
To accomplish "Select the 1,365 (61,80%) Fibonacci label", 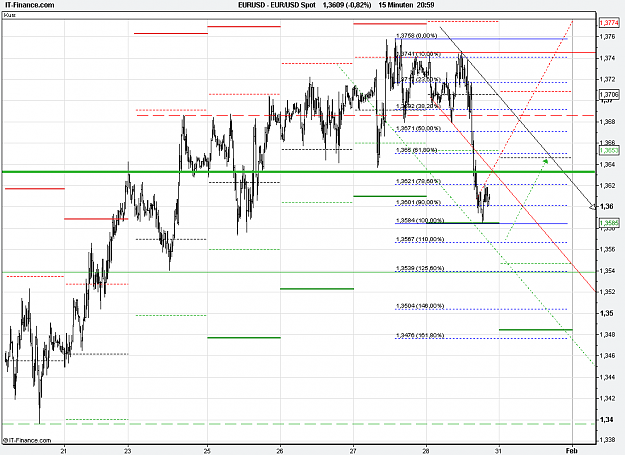I will 416,150.
